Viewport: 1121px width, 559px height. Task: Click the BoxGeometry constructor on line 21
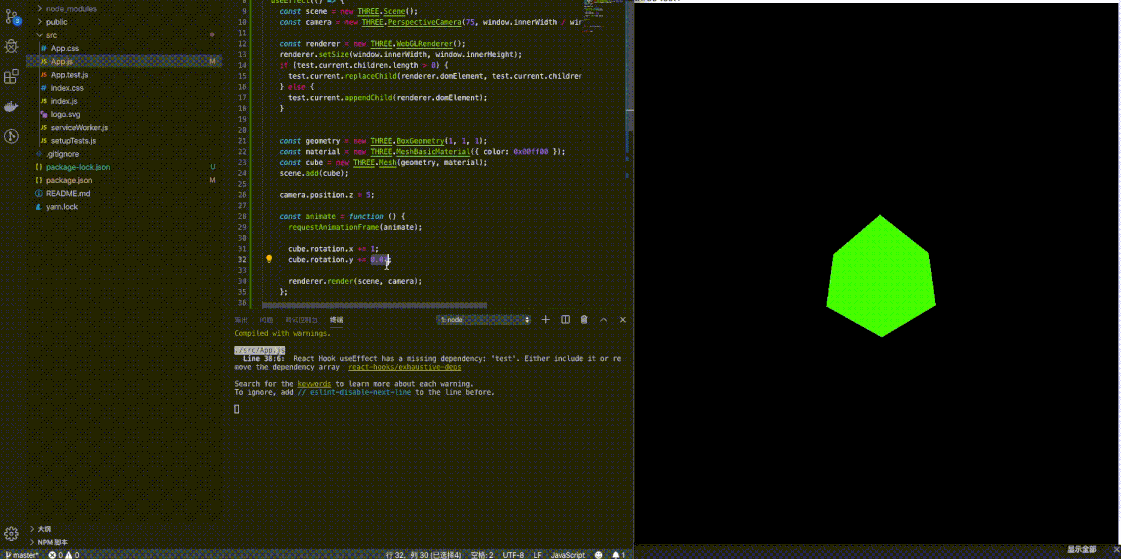click(x=420, y=141)
